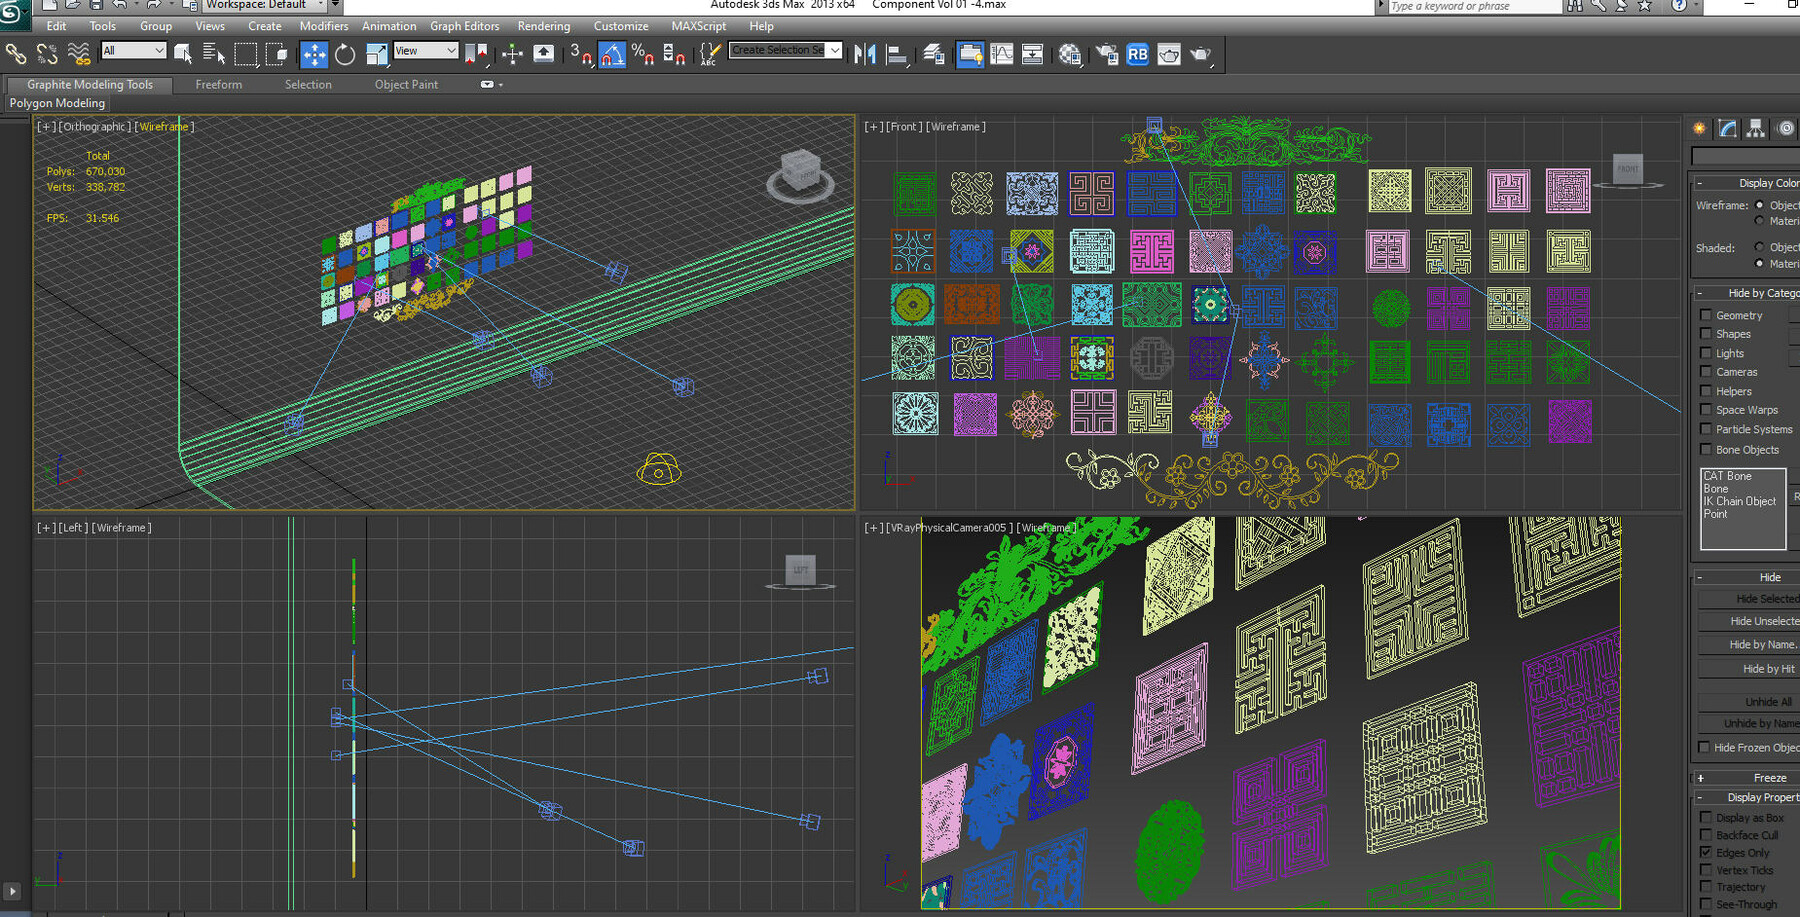Toggle the Angle Snap icon
This screenshot has height=917, width=1800.
[612, 54]
